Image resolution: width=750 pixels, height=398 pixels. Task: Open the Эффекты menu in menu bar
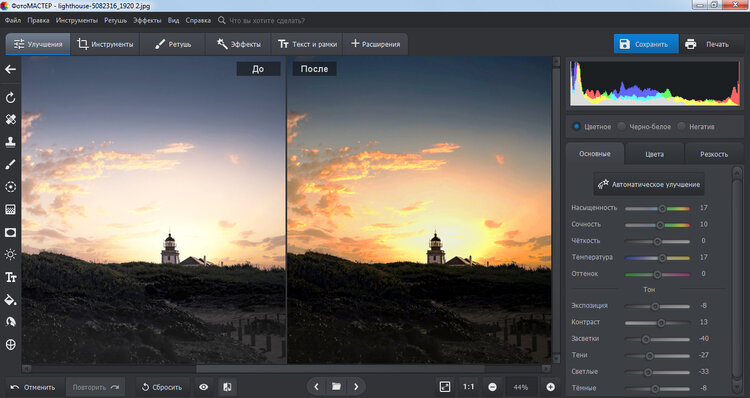147,21
